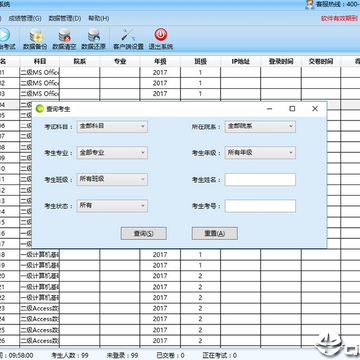Image resolution: width=360 pixels, height=360 pixels.
Task: Open the 帮助(H) menu
Action: (x=99, y=18)
